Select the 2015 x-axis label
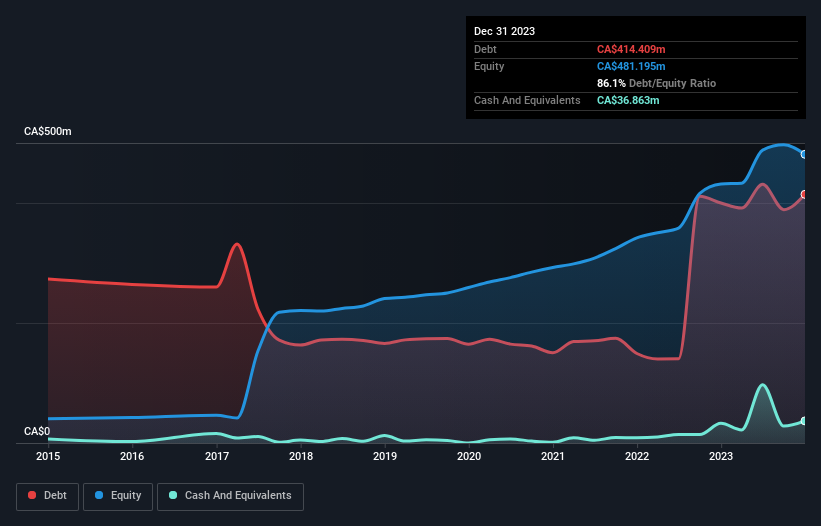The height and width of the screenshot is (526, 821). point(48,456)
